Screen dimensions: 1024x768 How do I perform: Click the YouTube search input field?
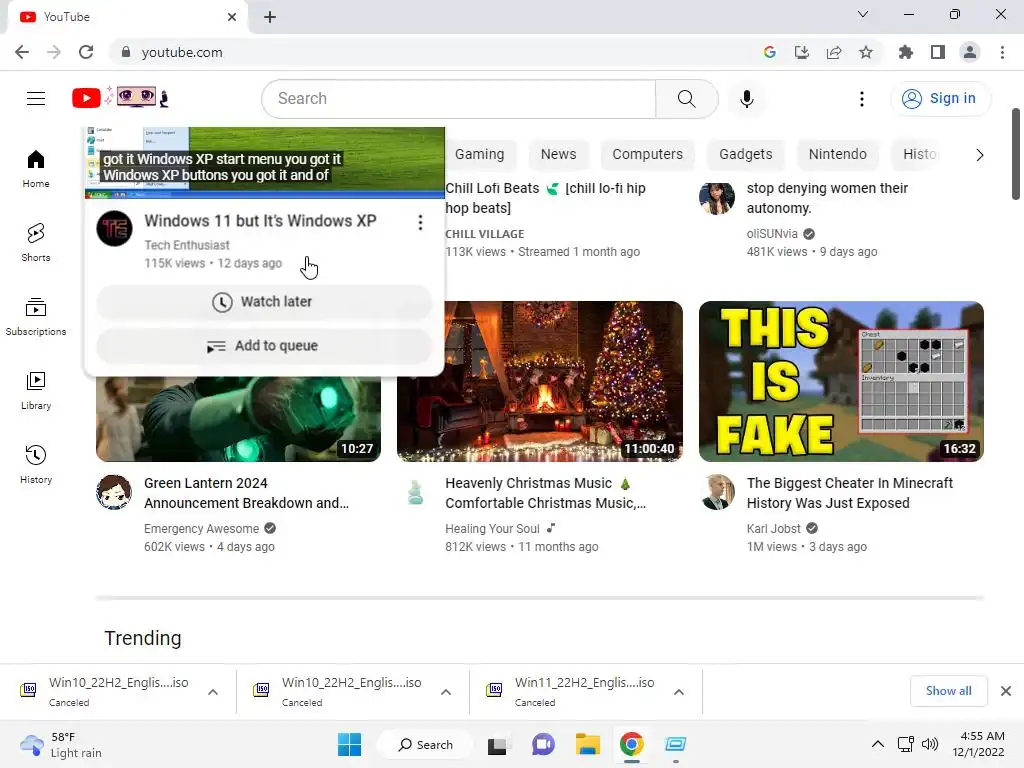click(458, 99)
